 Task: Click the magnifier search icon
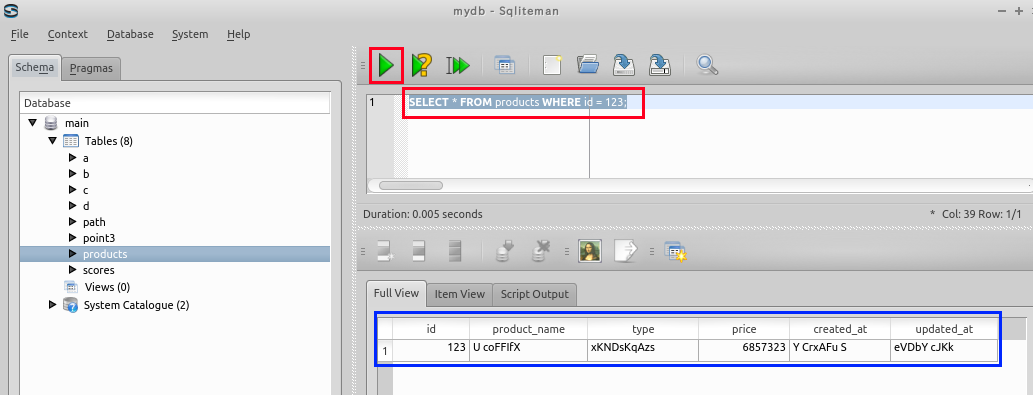tap(707, 65)
